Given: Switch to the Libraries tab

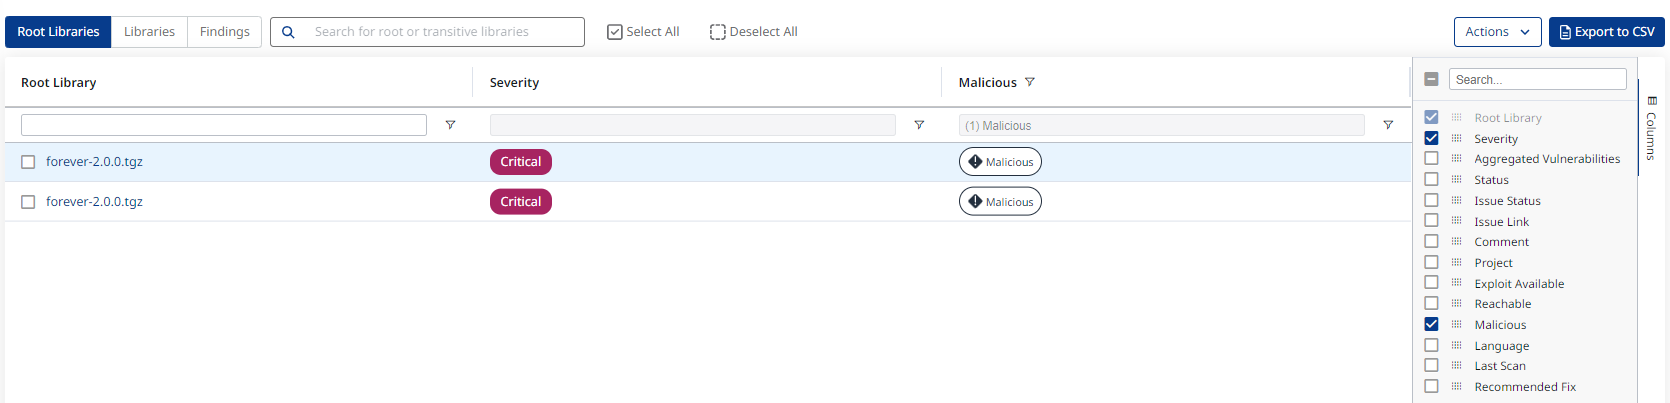Looking at the screenshot, I should 149,32.
